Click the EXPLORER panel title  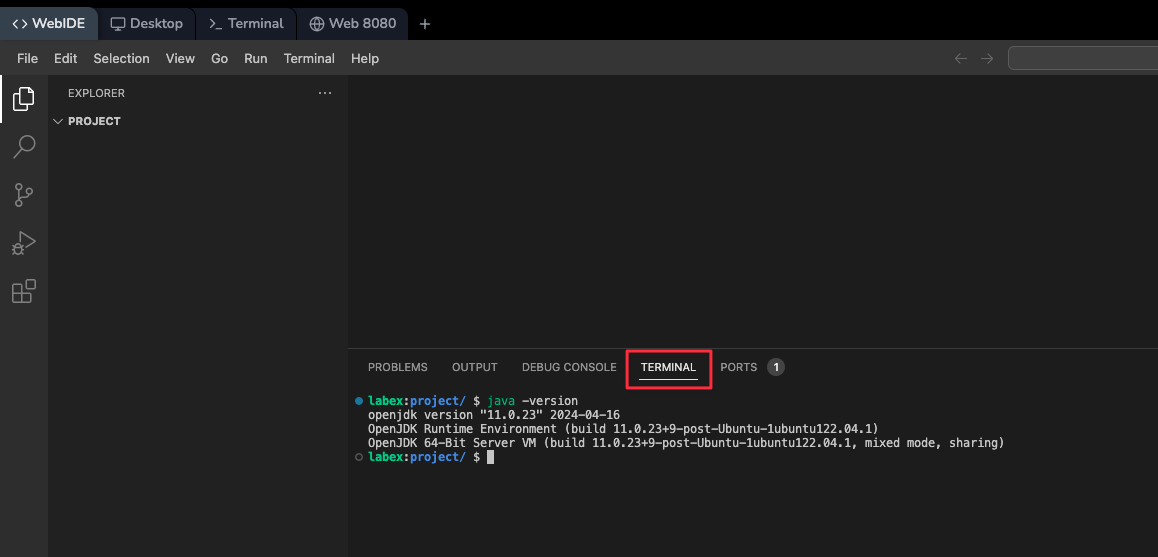tap(96, 93)
